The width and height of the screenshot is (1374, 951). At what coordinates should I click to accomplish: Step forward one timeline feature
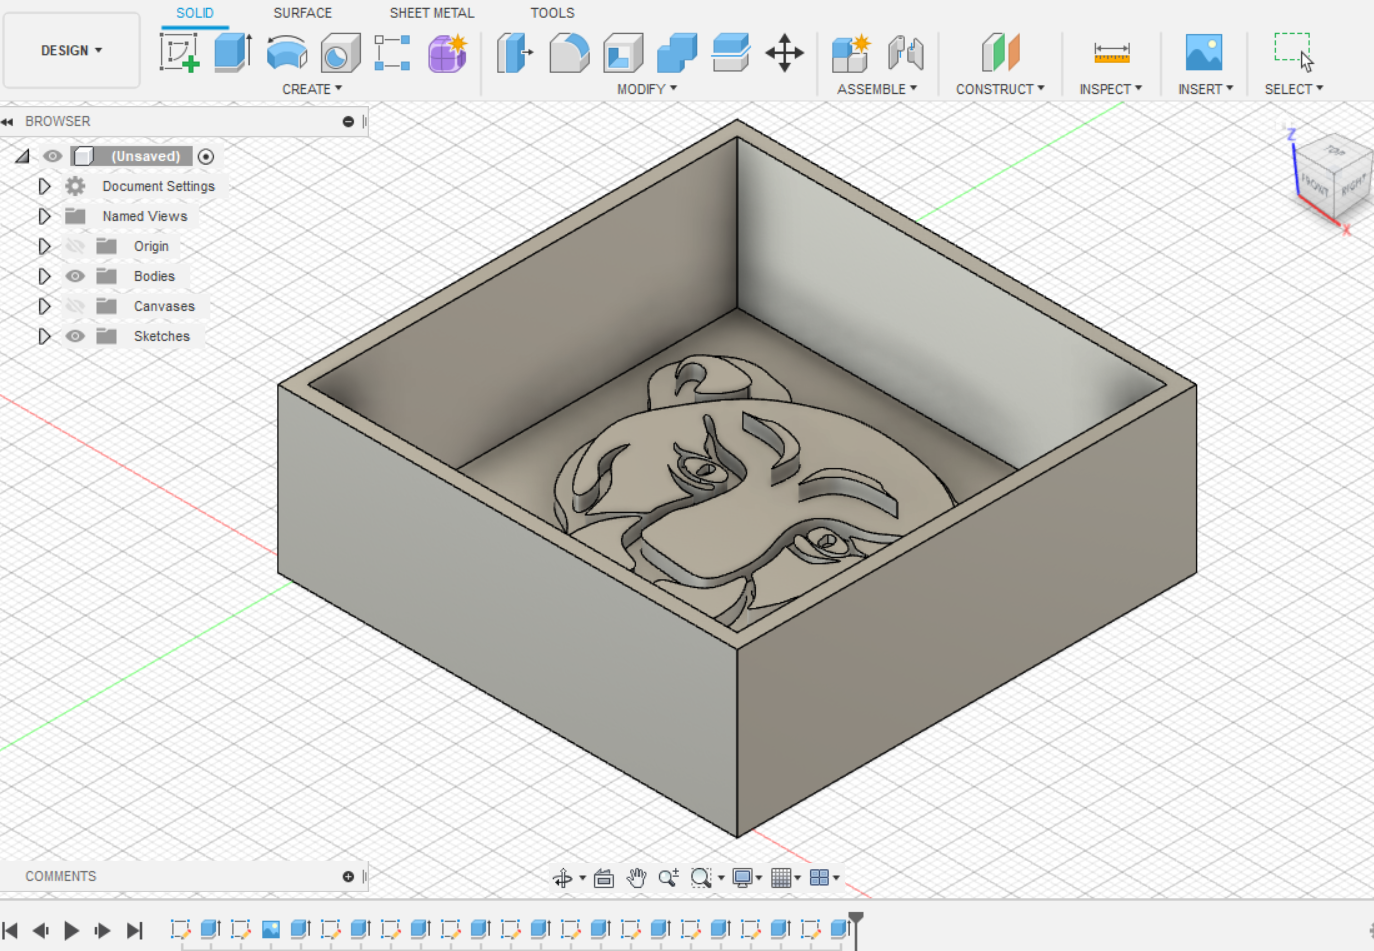pyautogui.click(x=103, y=930)
